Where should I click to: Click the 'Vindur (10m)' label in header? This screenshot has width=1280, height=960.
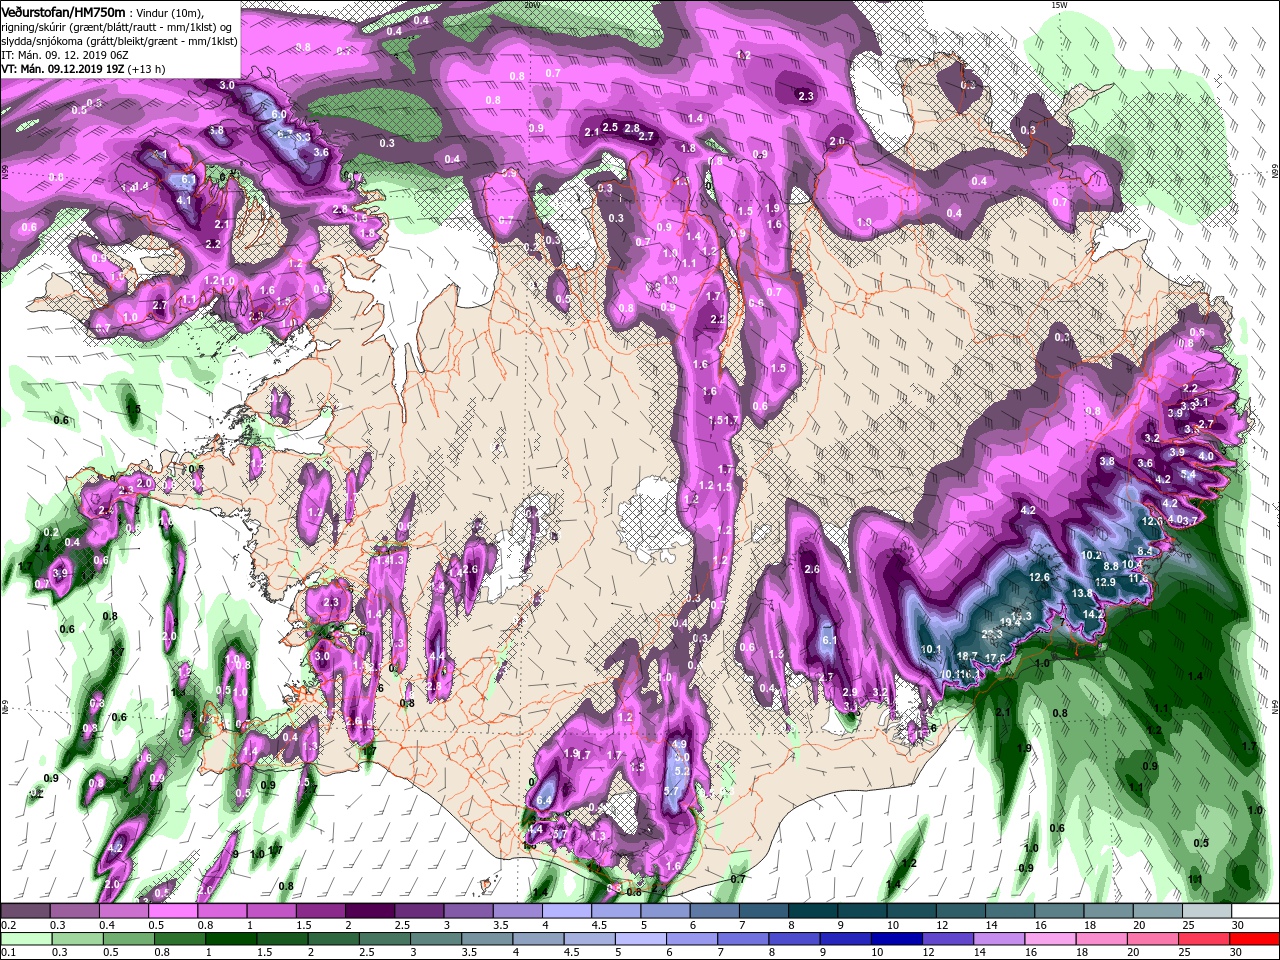pyautogui.click(x=170, y=12)
